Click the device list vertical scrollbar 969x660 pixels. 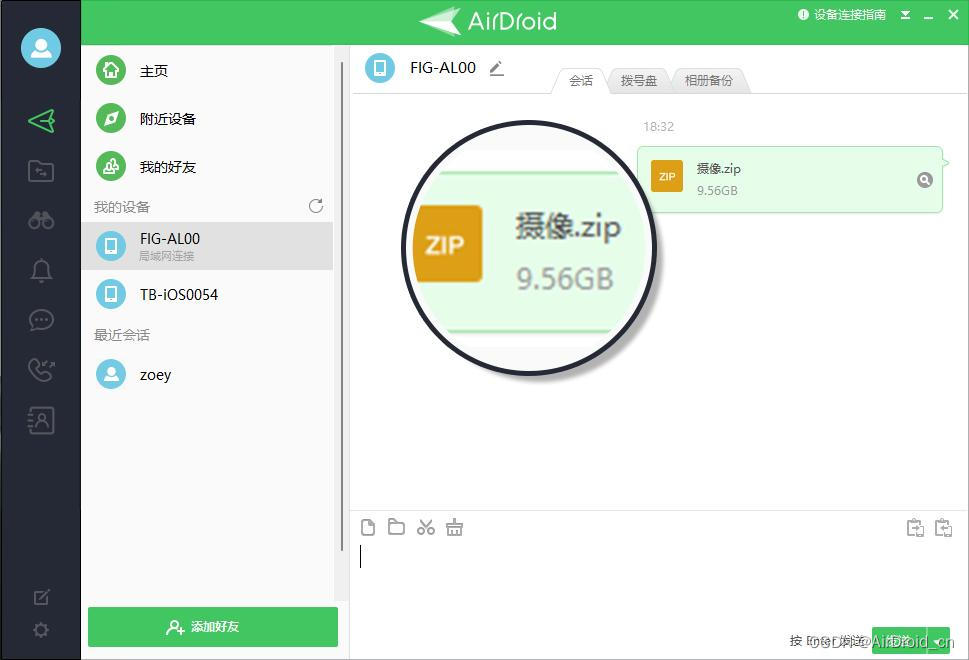[342, 306]
